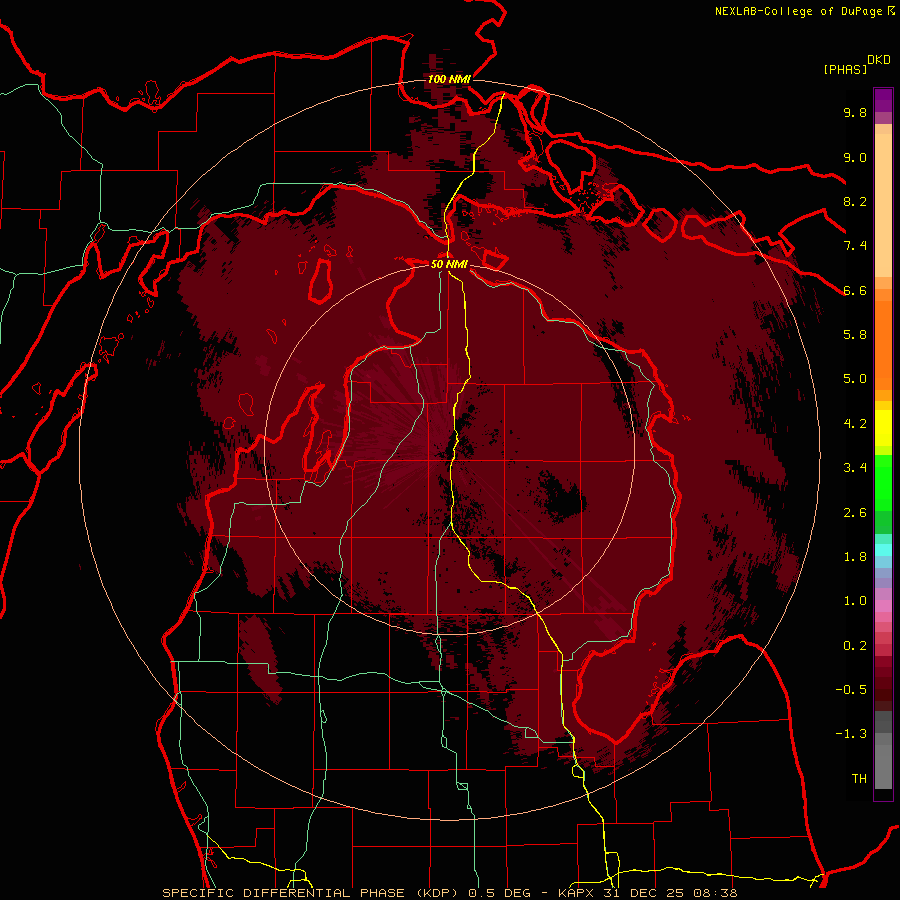Click the 9.8 scale value
Screen dimensions: 900x900
click(855, 112)
